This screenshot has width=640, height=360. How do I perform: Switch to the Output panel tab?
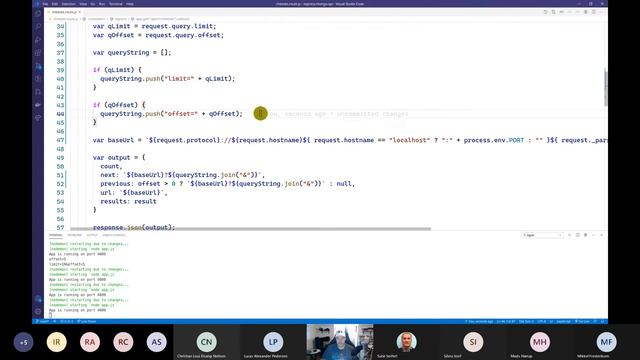(x=92, y=235)
